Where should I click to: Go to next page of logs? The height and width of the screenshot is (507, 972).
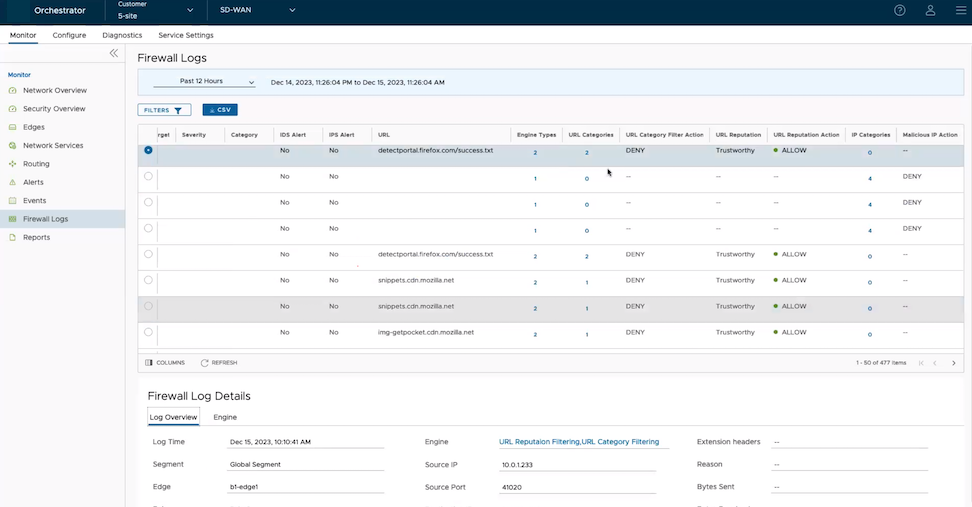(x=954, y=363)
